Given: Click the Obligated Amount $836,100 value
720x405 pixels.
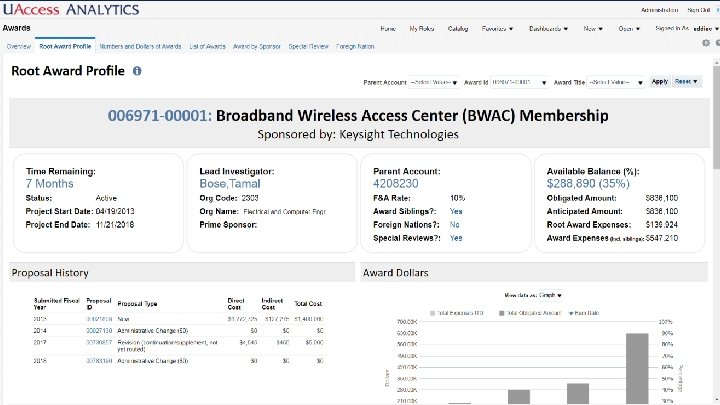Looking at the screenshot, I should [x=662, y=198].
